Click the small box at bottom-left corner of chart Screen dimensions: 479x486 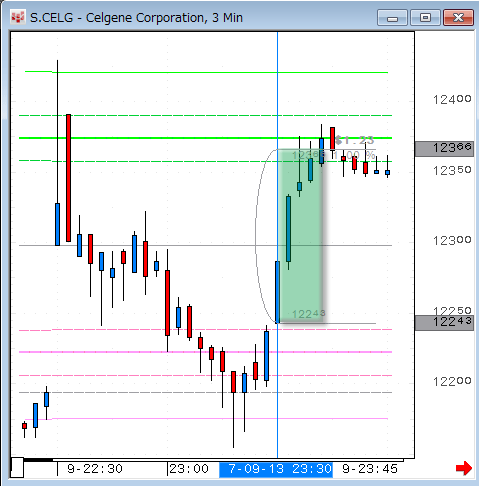click(17, 467)
